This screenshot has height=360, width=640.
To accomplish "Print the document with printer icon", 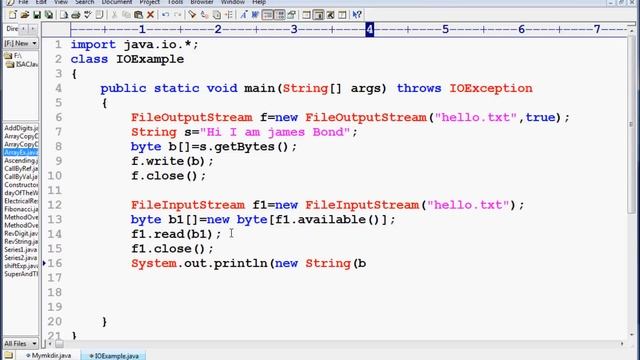I will (x=76, y=15).
